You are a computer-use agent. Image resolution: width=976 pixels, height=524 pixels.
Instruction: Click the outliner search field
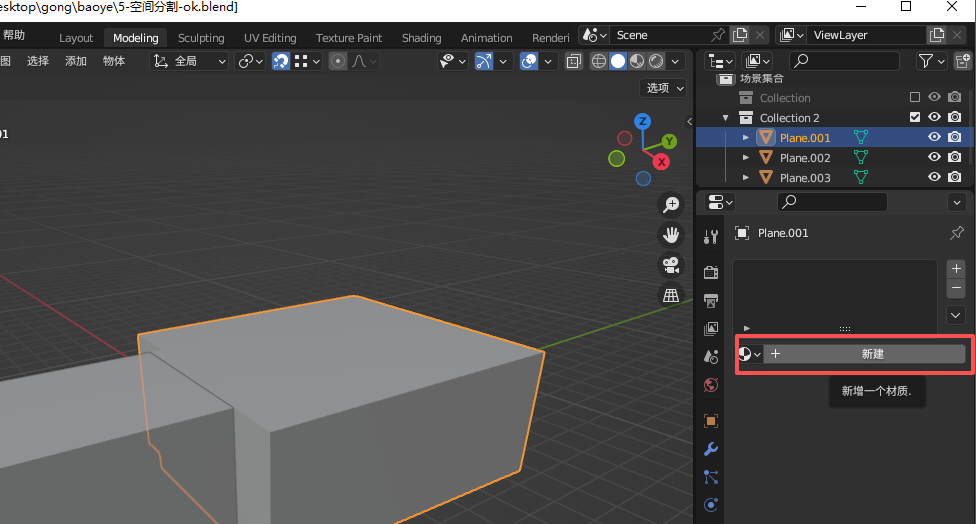tap(843, 62)
